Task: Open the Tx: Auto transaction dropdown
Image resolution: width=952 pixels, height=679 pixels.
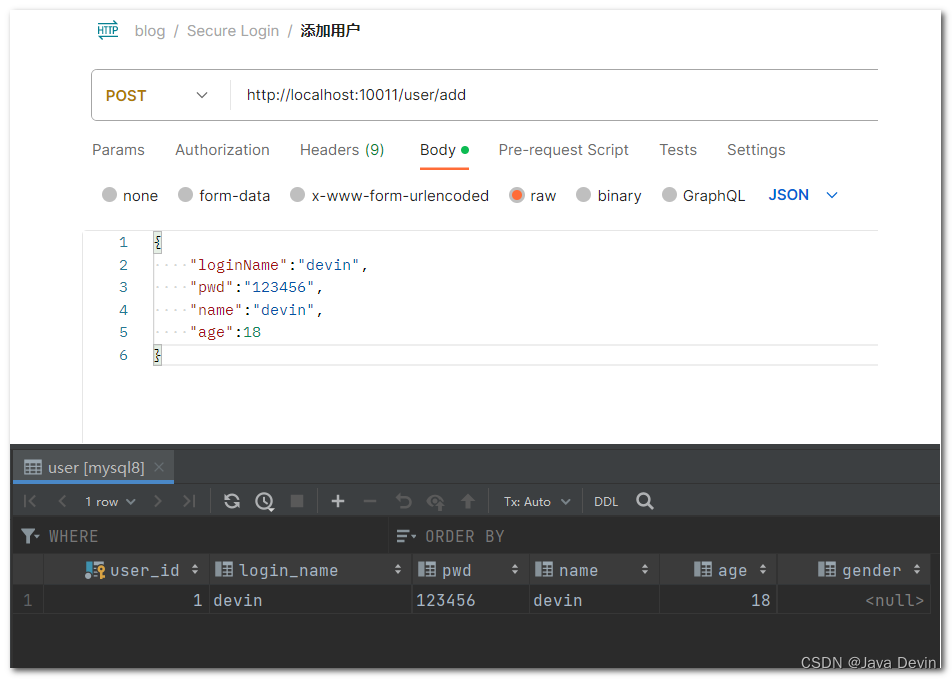Action: click(537, 502)
